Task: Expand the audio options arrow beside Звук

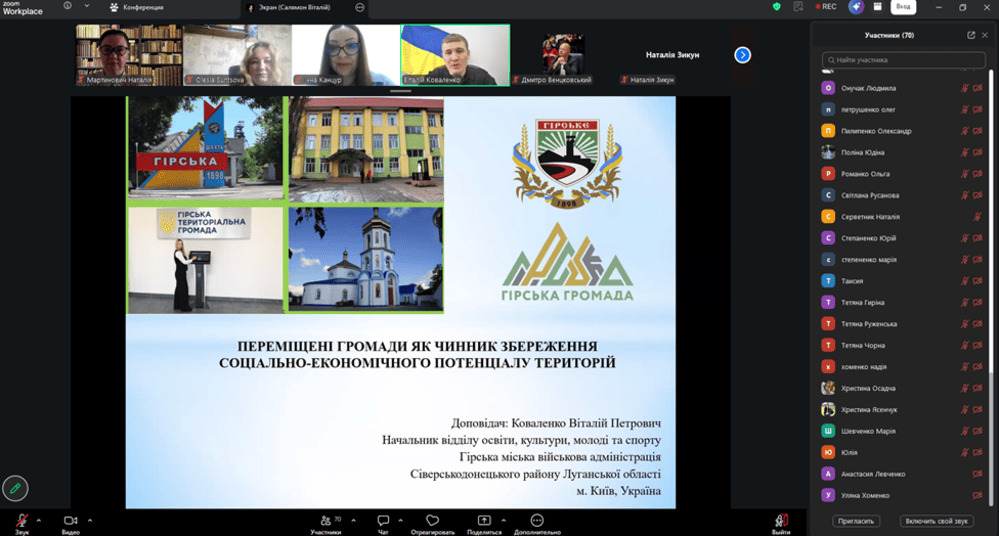Action: tap(39, 519)
